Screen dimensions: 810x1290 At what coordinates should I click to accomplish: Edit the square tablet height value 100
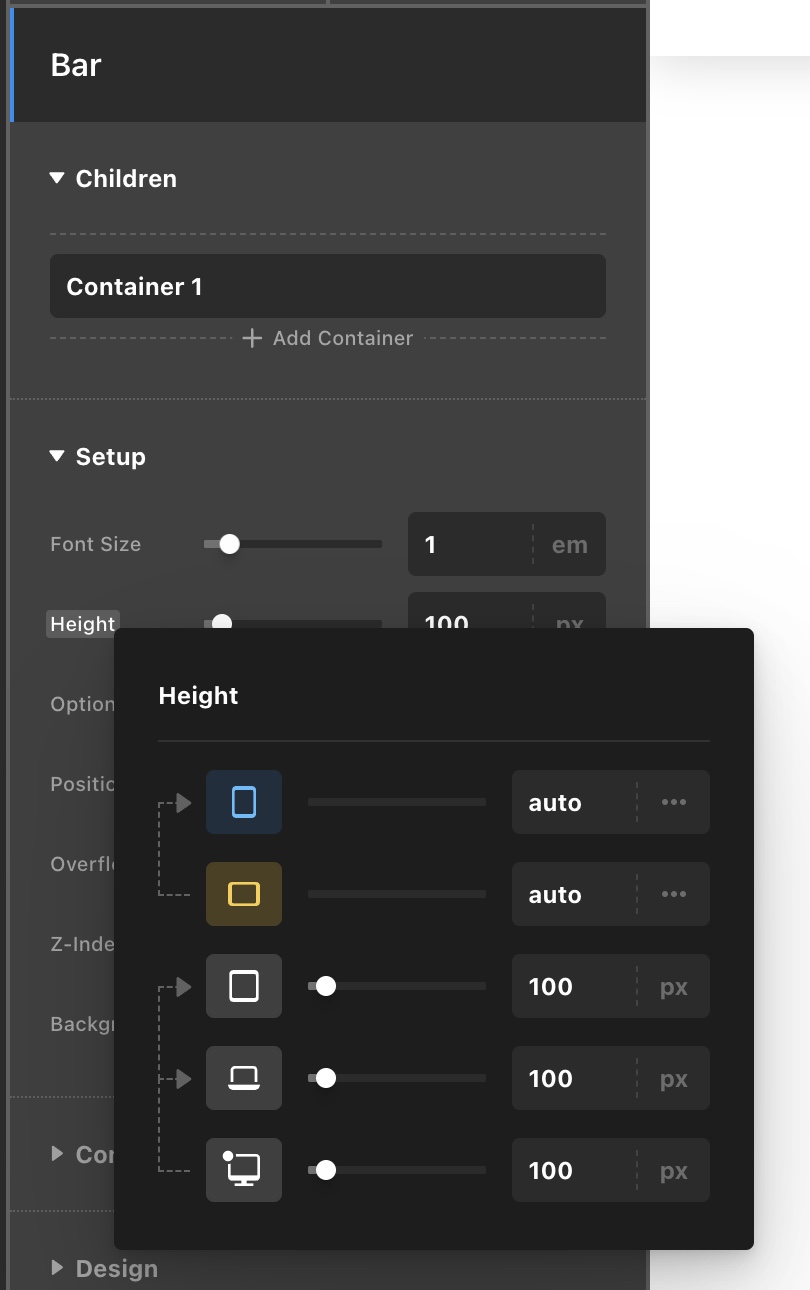[574, 986]
